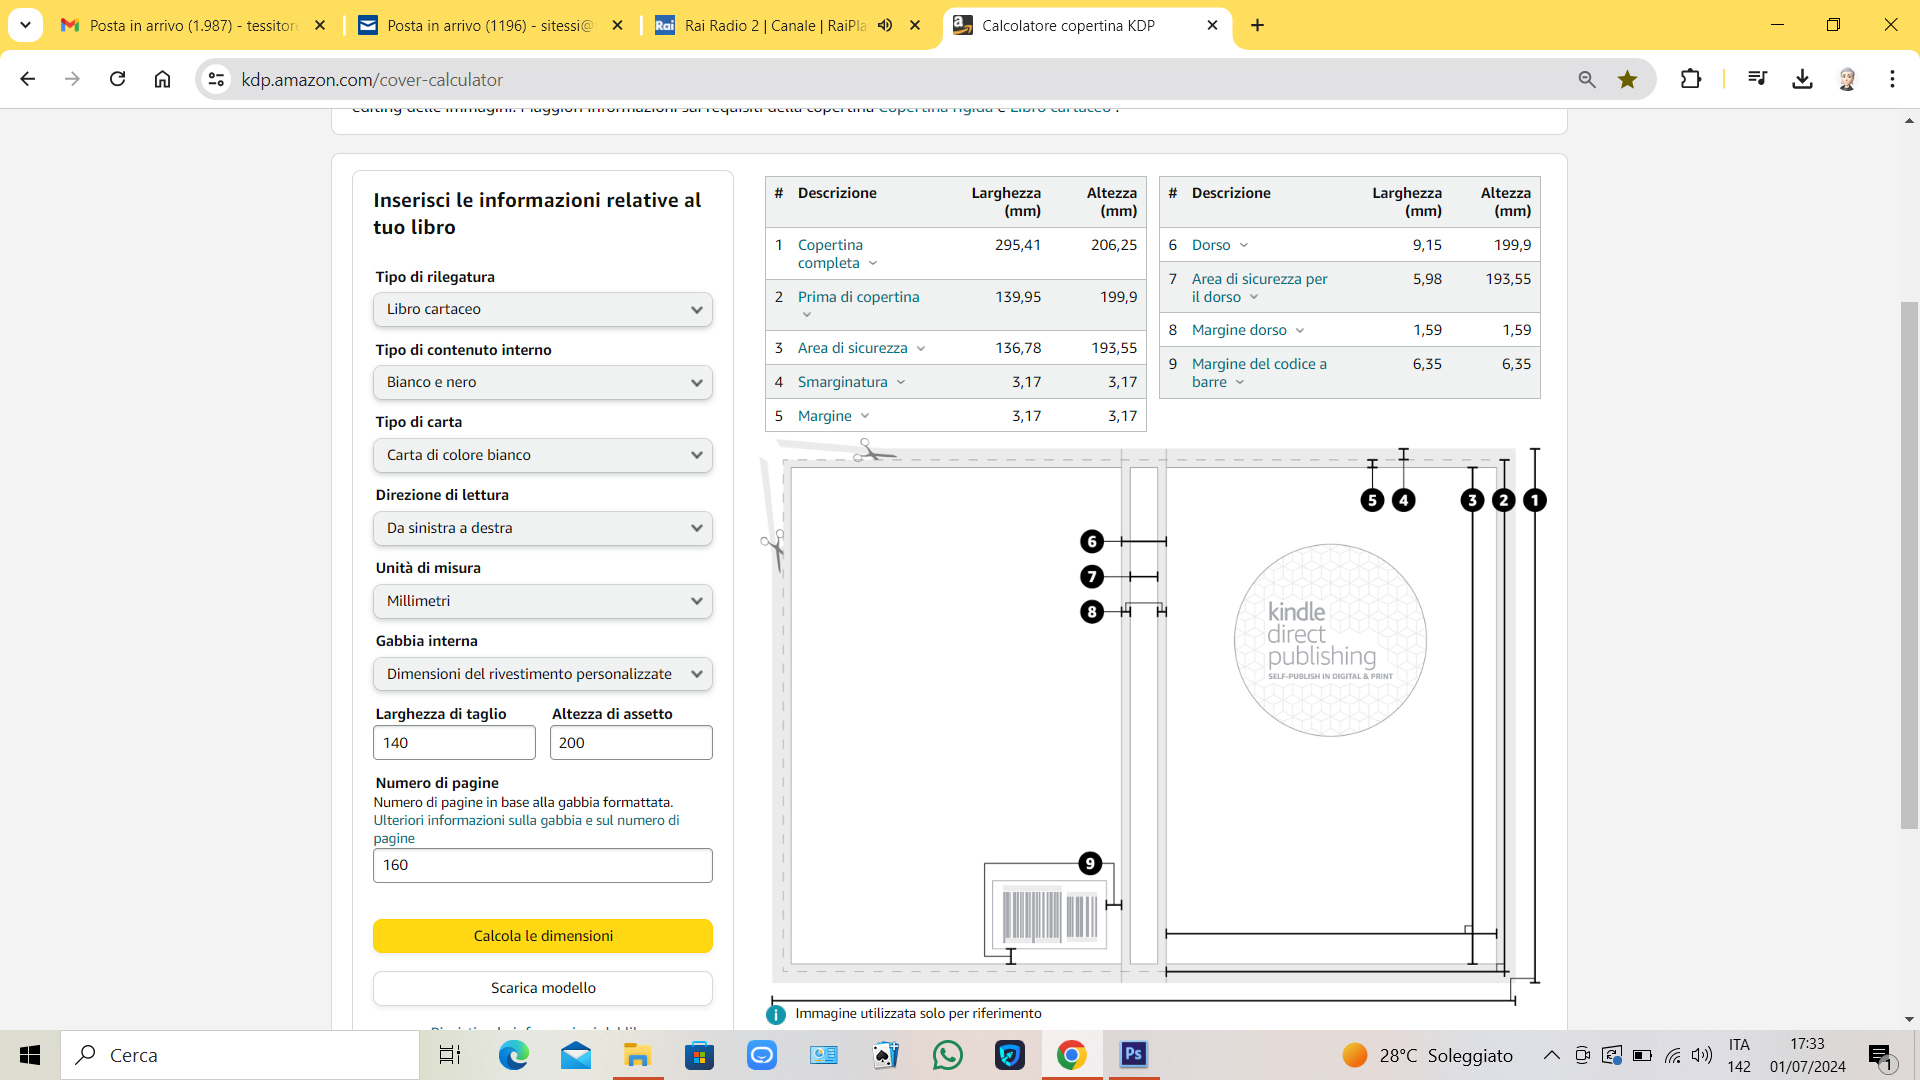
Task: Click the Windows search box Cerca
Action: click(x=240, y=1055)
